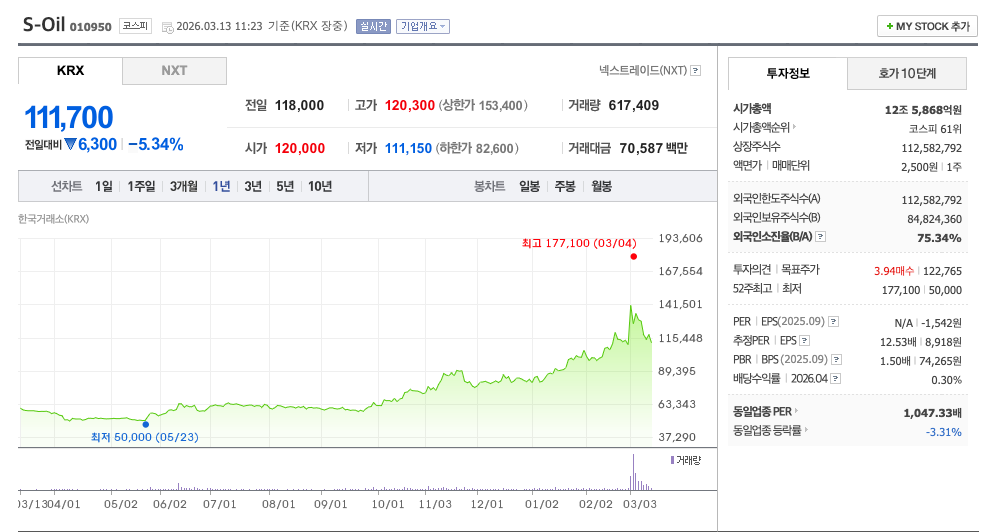Select the 3개월 line chart range

184,186
